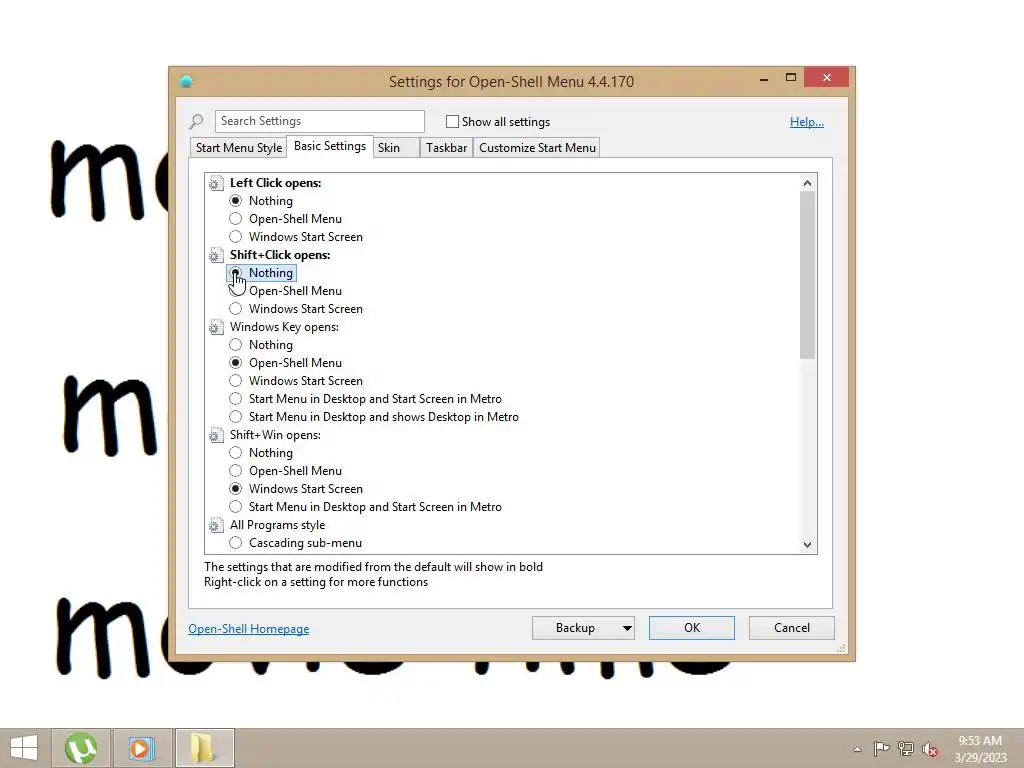Screen dimensions: 1024x768
Task: Close the Open-Shell settings window
Action: click(x=827, y=78)
